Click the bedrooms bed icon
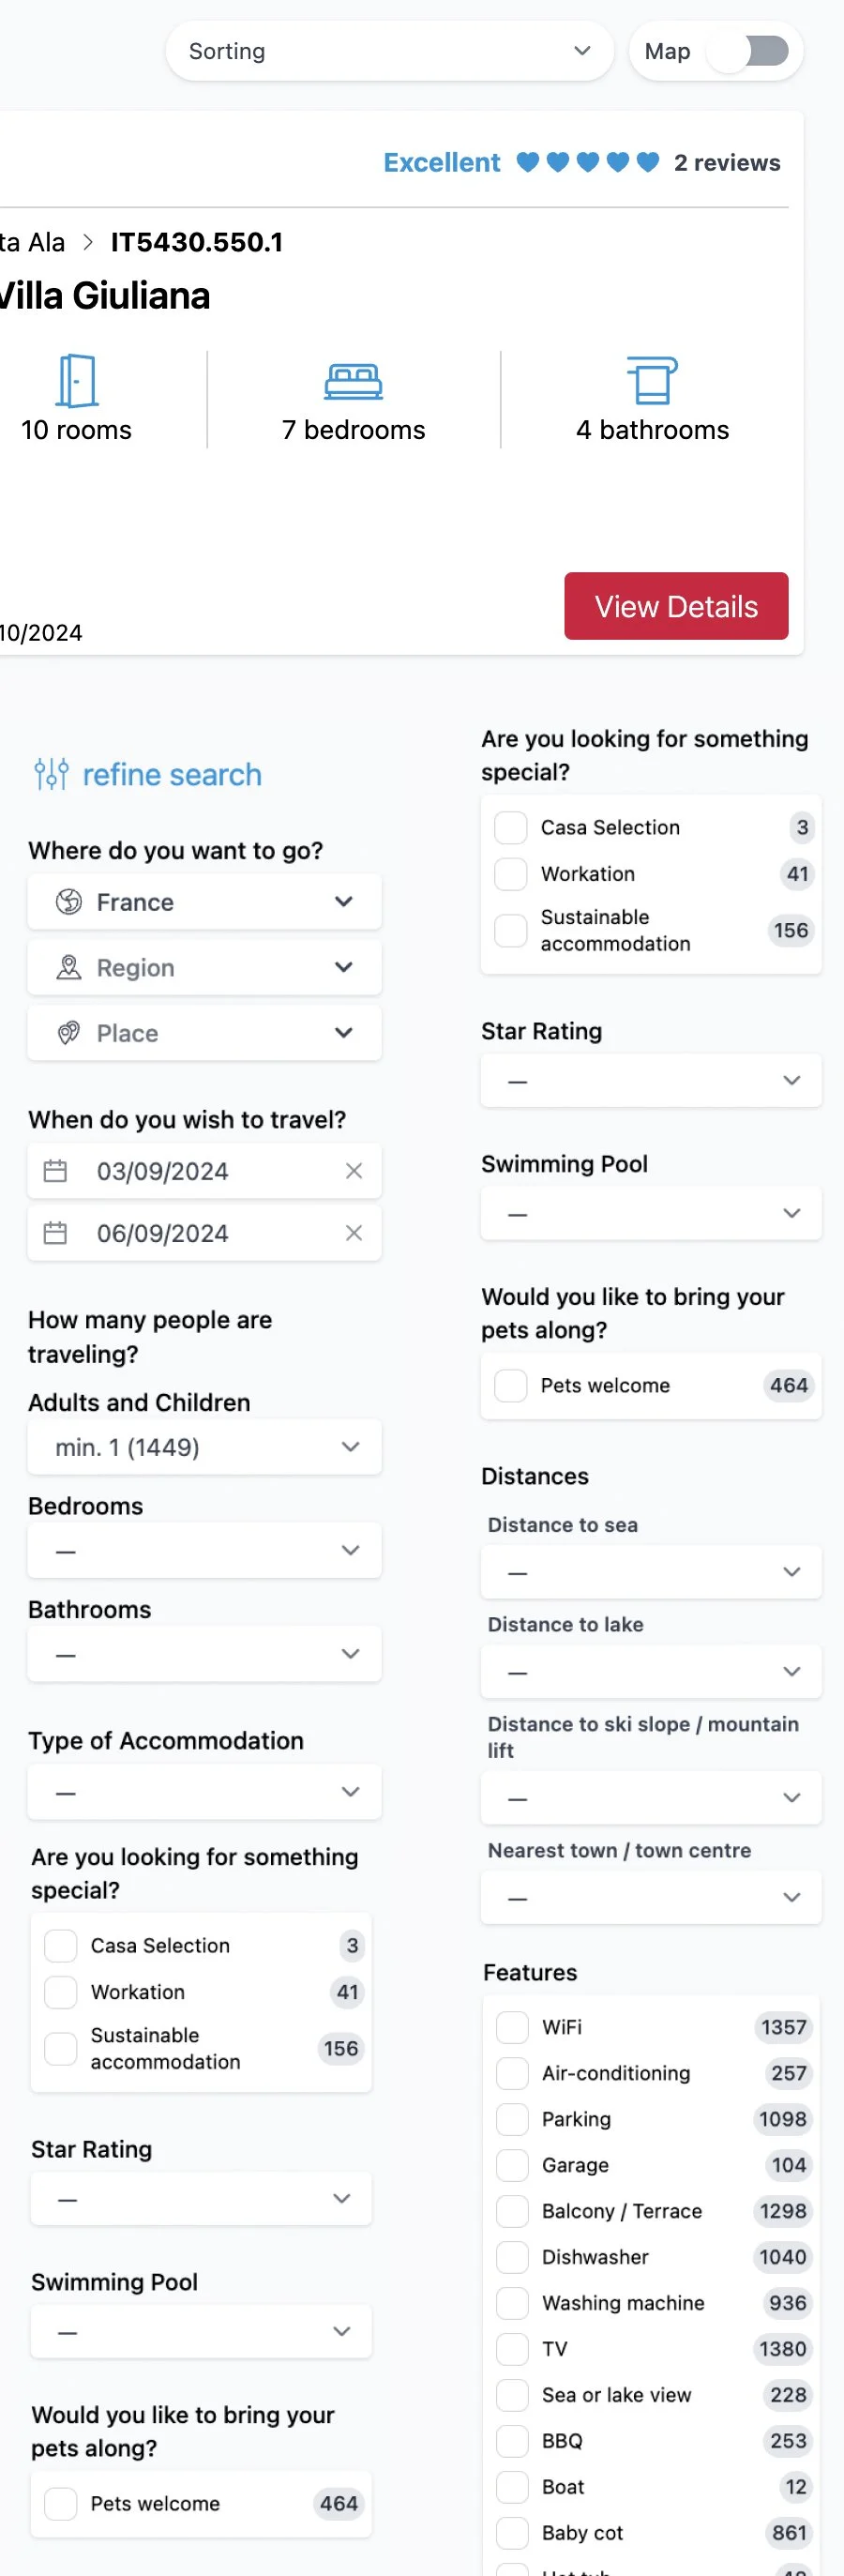Viewport: 844px width, 2576px height. coord(353,381)
